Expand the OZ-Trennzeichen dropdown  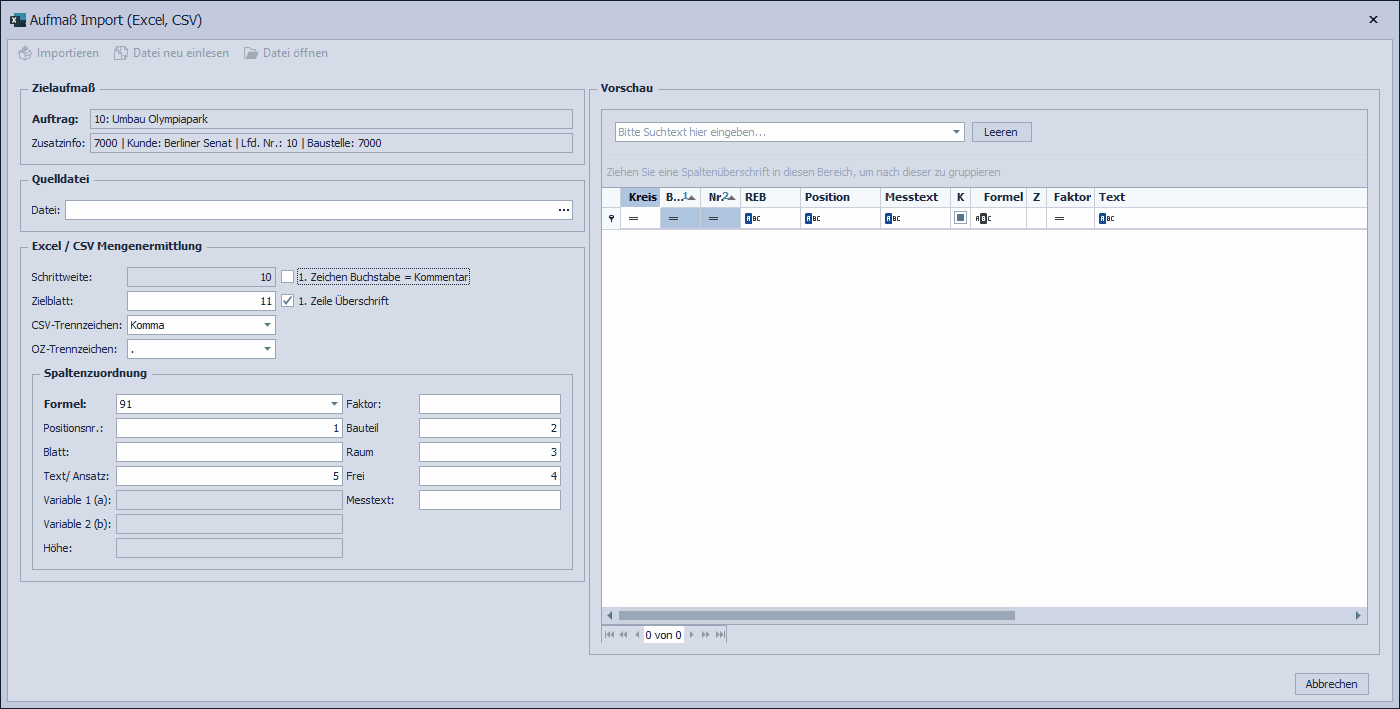click(267, 349)
